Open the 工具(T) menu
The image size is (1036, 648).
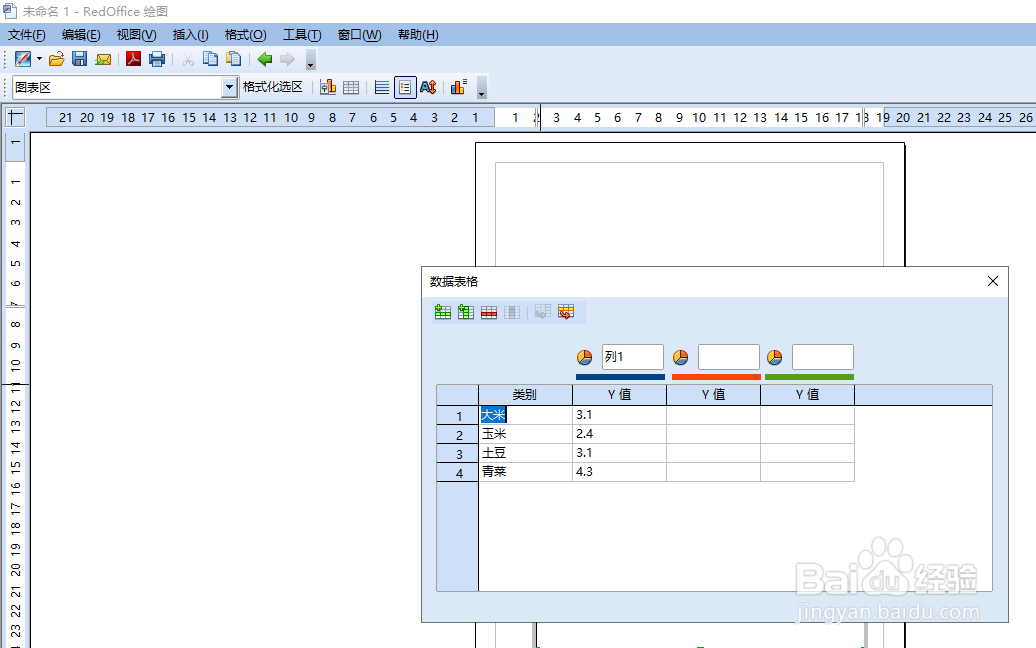click(x=302, y=35)
